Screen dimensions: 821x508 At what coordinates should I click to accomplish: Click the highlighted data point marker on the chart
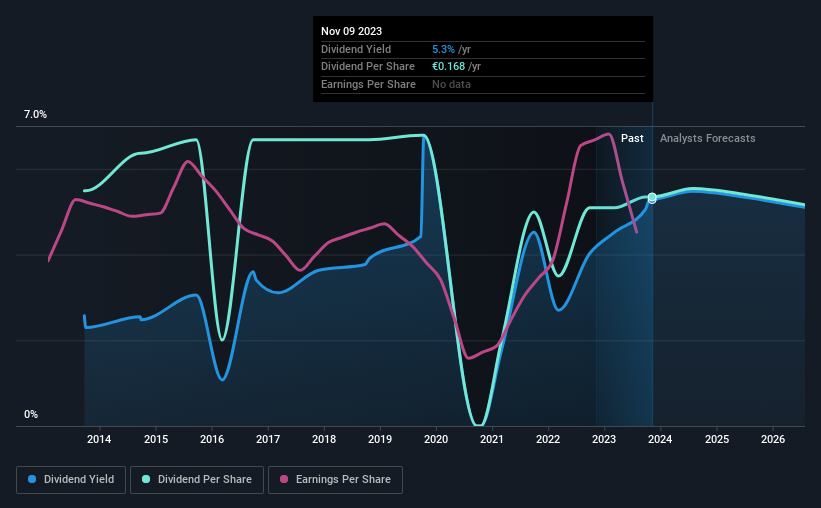[x=652, y=197]
